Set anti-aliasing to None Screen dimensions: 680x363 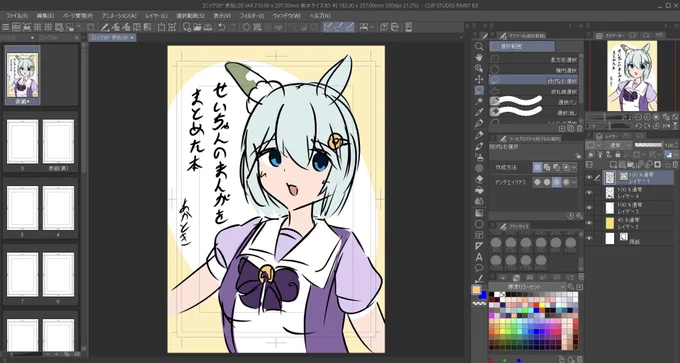point(537,182)
